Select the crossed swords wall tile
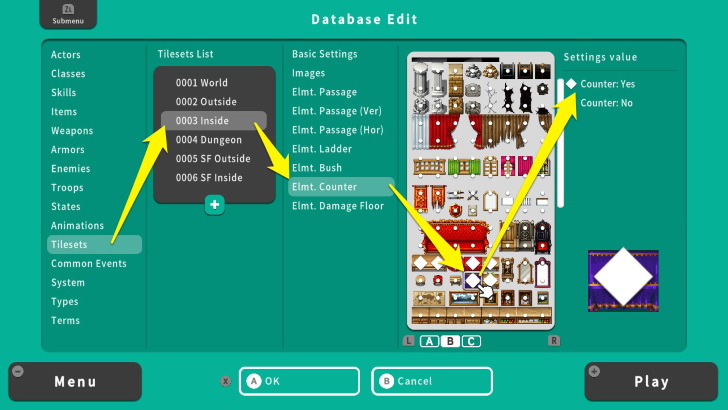 (473, 195)
